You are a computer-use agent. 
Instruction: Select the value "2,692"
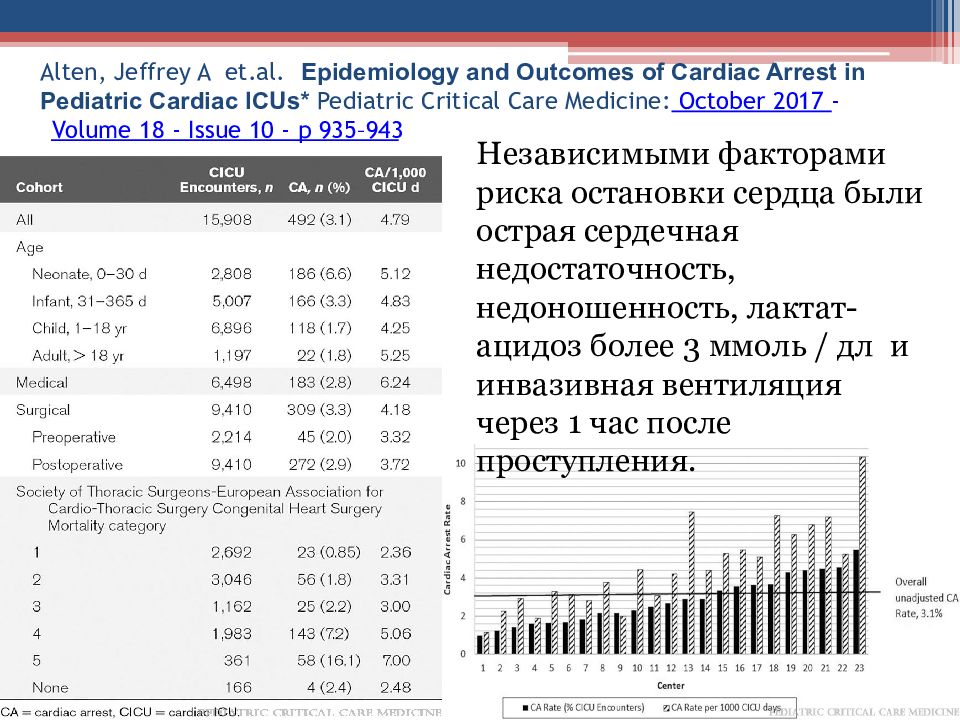(x=231, y=553)
